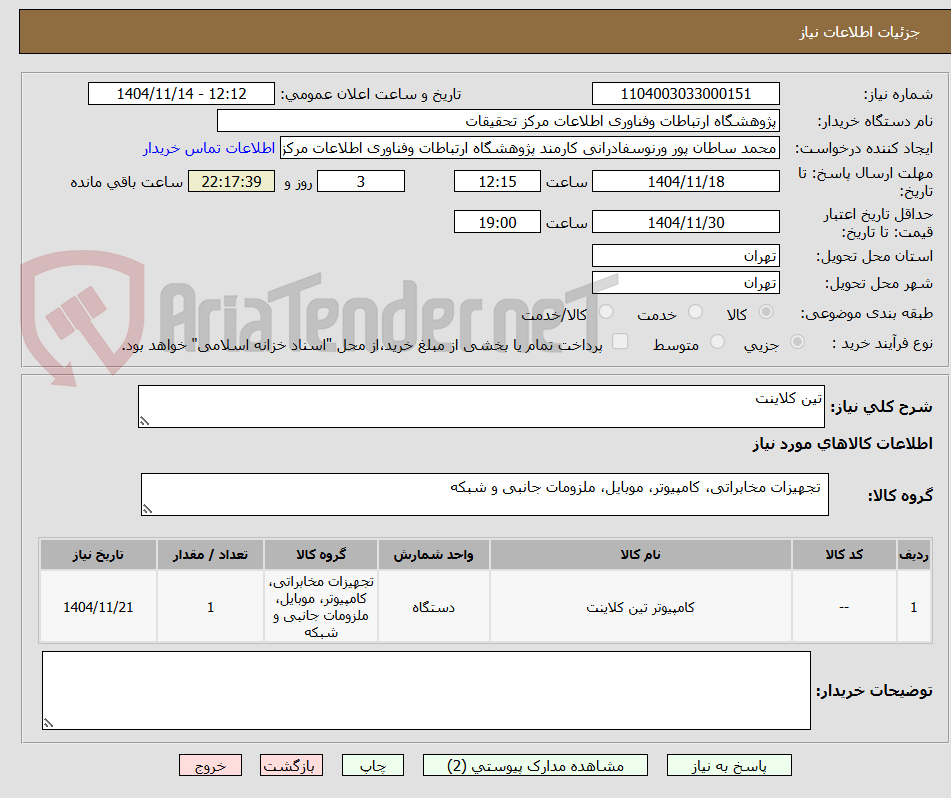Click the توضیحات خریدار text area
Viewport: 951px width, 798px height.
(426, 691)
